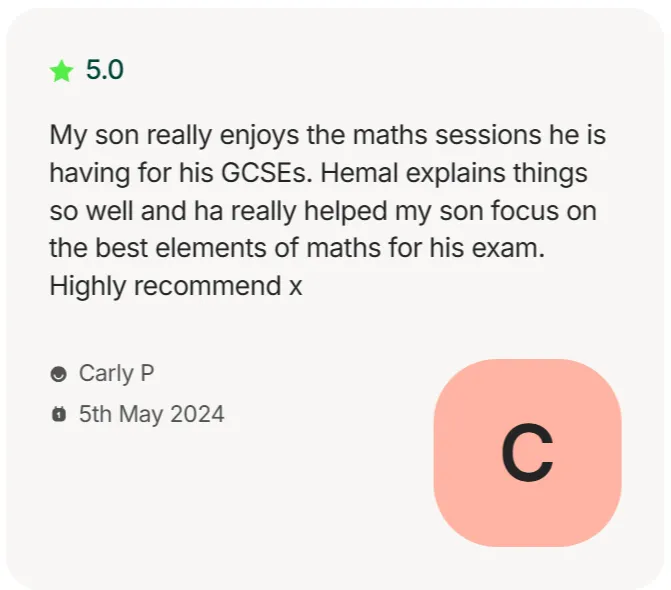The height and width of the screenshot is (590, 671).
Task: Click the tutor name Hemal in review
Action: point(359,173)
